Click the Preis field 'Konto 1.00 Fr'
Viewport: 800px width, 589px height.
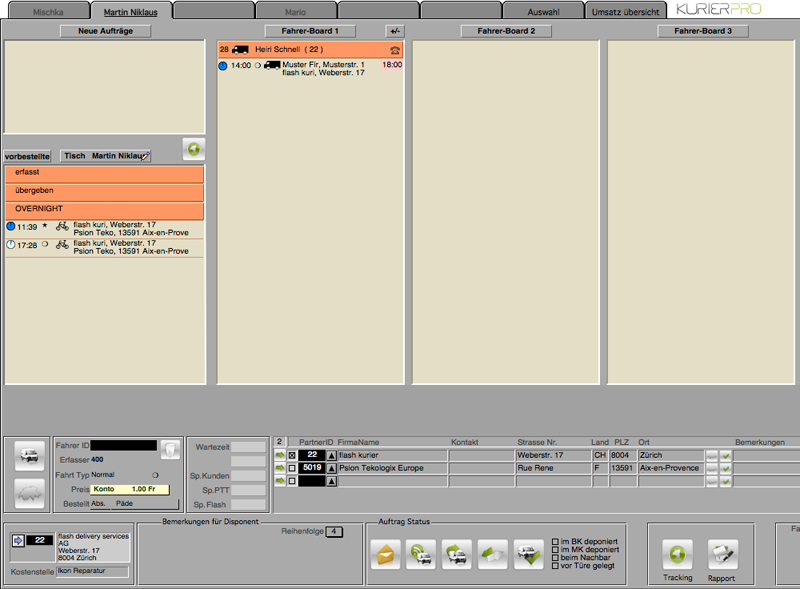pyautogui.click(x=130, y=489)
